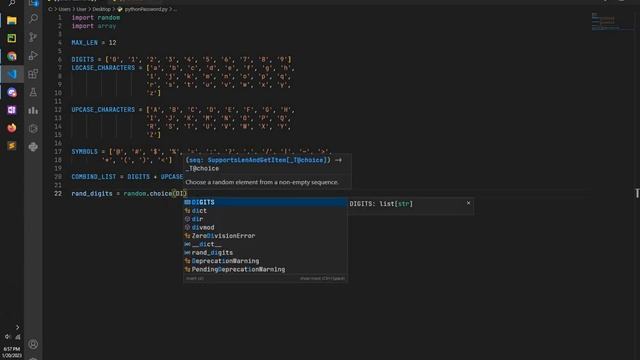Screen dimensions: 640x360
Task: Click 'DIGITS: list[str]' detail text
Action: tap(381, 203)
